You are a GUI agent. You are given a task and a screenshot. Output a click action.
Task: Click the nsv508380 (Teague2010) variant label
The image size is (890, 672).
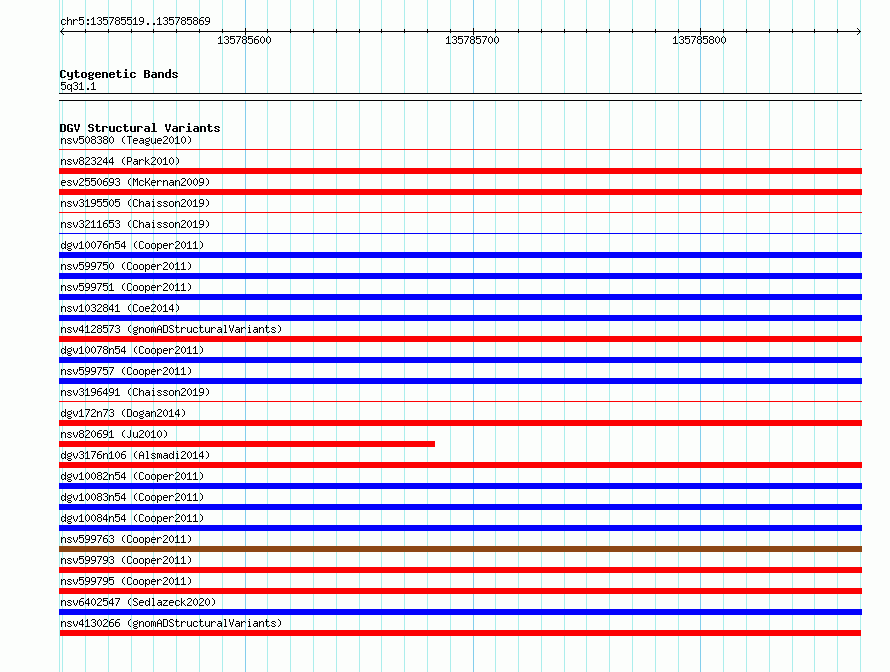click(x=126, y=140)
